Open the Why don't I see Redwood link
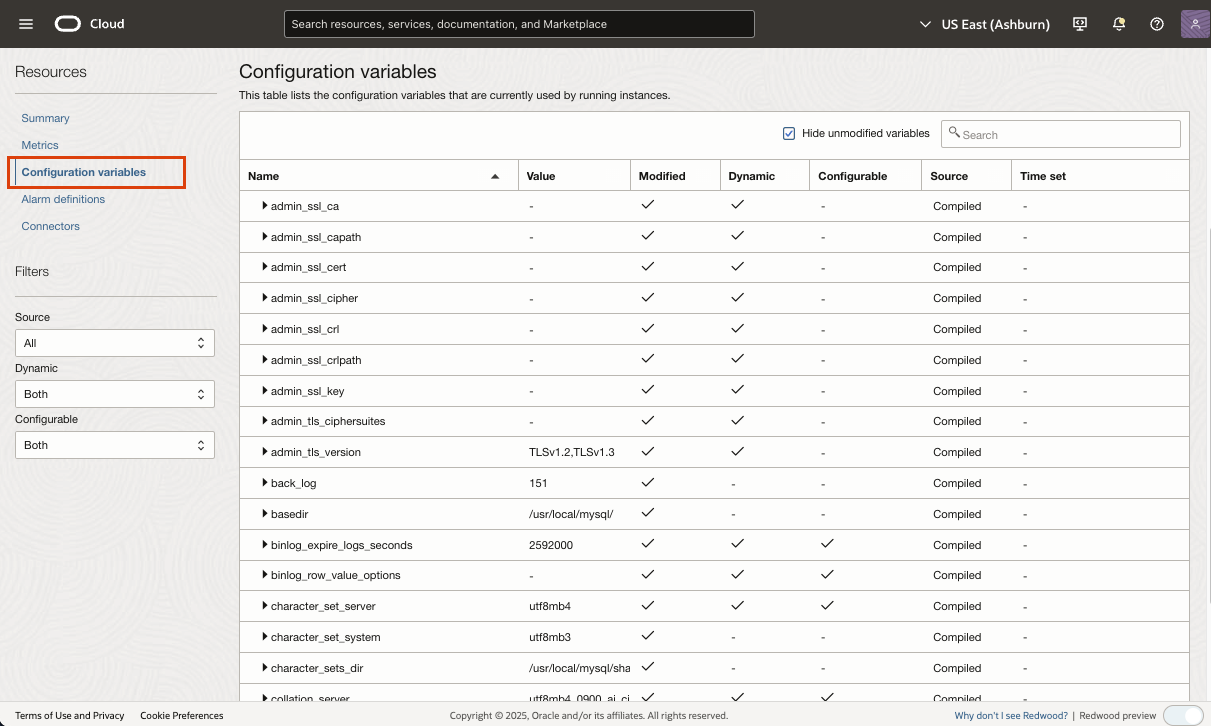 click(1010, 715)
